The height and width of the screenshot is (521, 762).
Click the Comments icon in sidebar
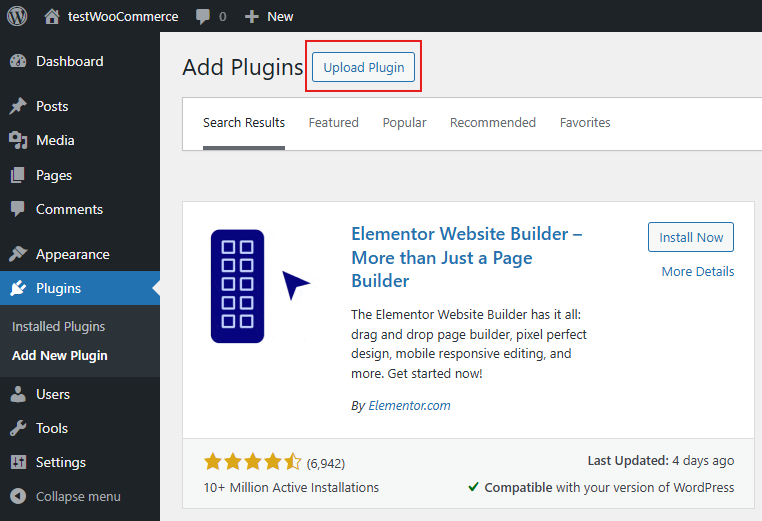18,209
